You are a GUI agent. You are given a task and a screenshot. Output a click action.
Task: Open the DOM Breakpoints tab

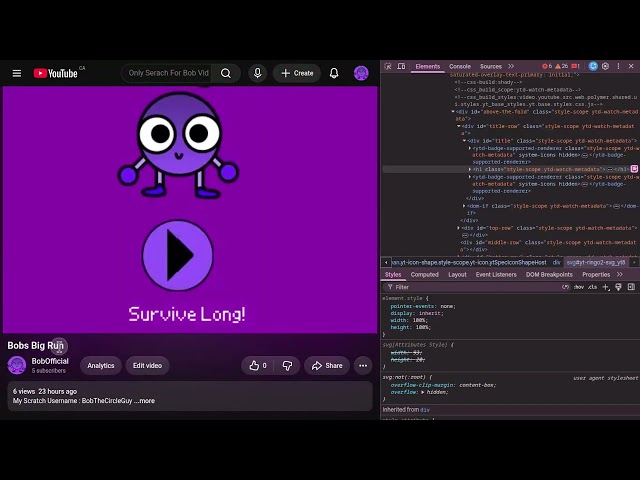pos(549,275)
